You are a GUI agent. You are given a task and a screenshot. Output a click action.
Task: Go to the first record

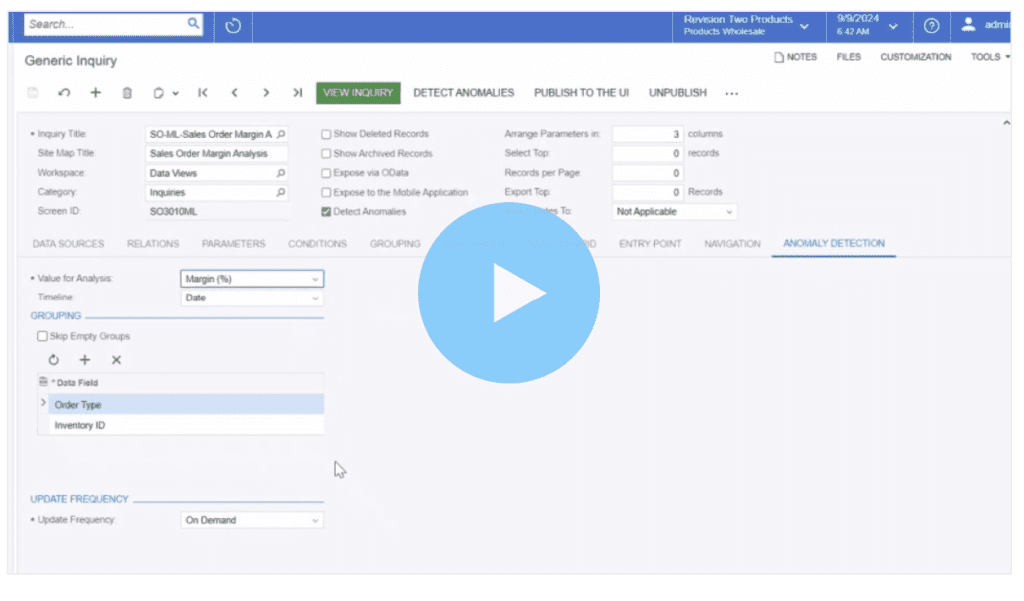[203, 93]
